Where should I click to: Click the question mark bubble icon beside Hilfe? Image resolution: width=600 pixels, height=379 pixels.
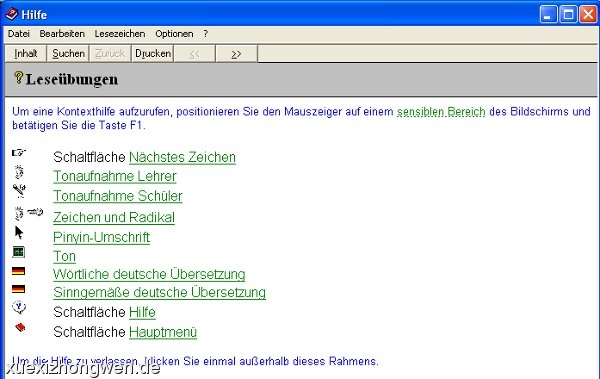point(19,307)
